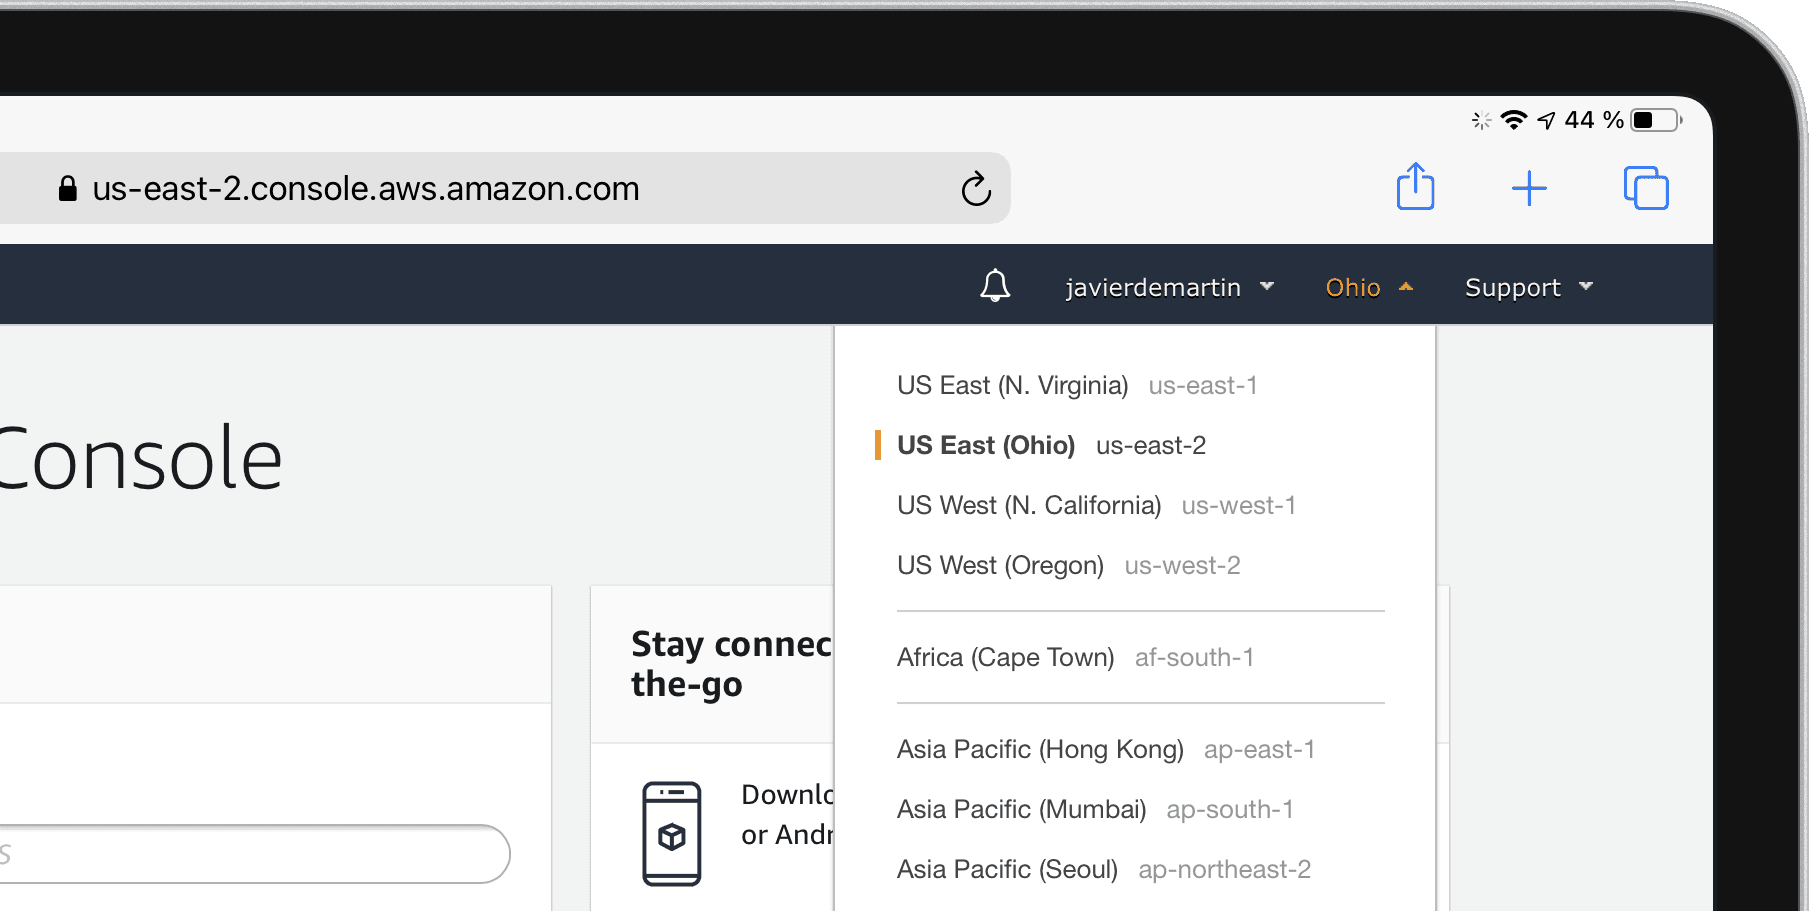Viewport: 1815px width, 911px height.
Task: Open AWS notifications bell
Action: click(995, 286)
